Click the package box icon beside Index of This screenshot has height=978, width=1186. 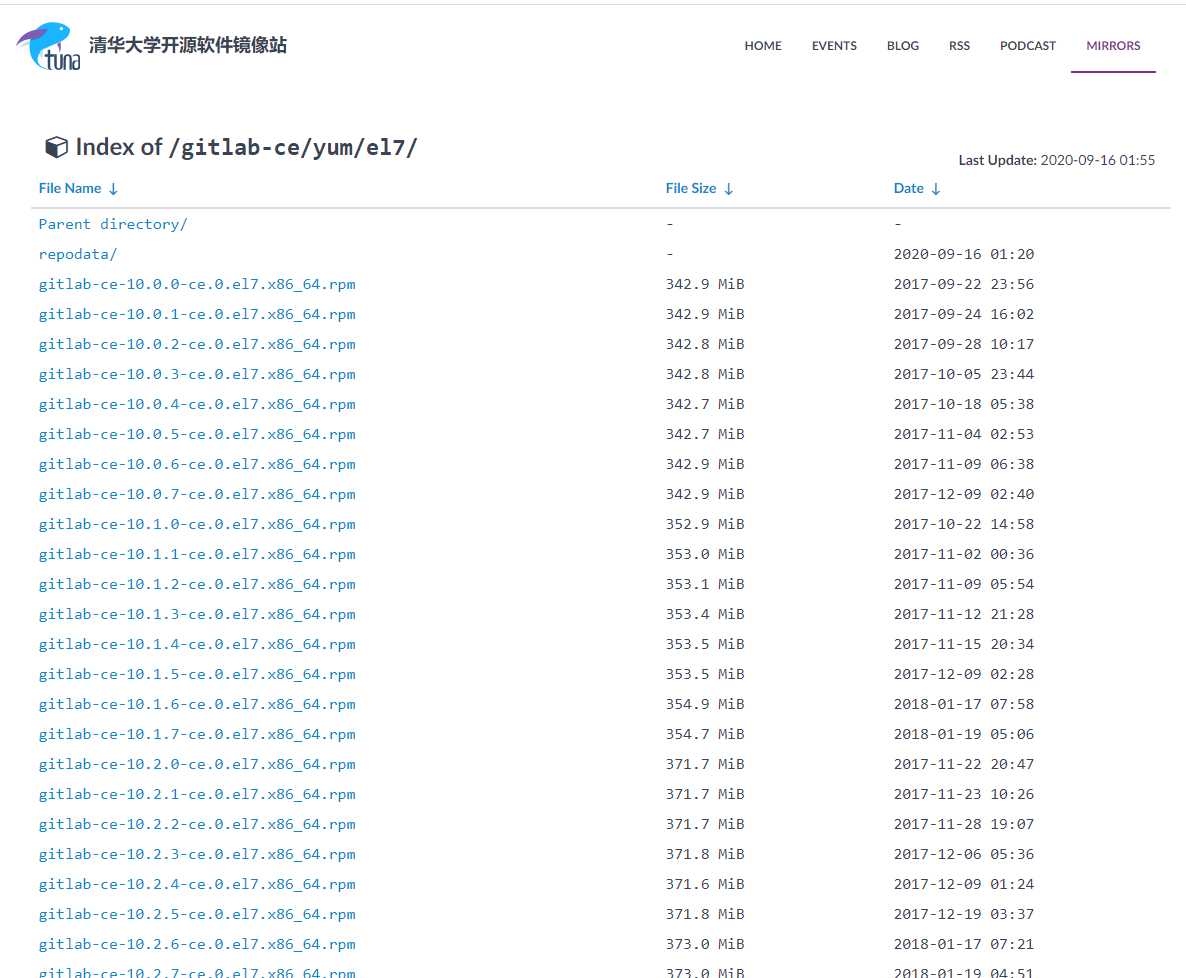coord(56,147)
